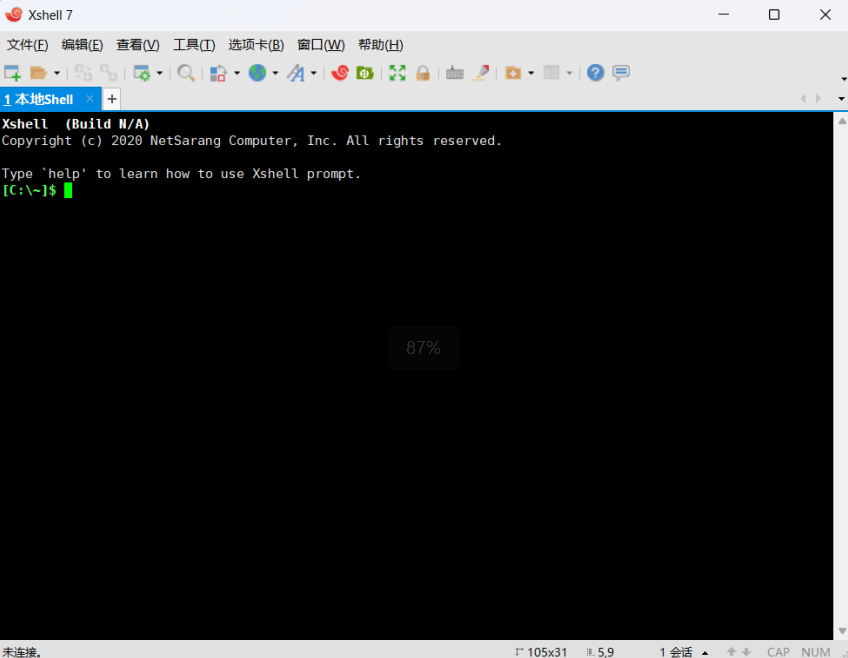Open the 工具 menu
The width and height of the screenshot is (848, 658).
pos(193,45)
